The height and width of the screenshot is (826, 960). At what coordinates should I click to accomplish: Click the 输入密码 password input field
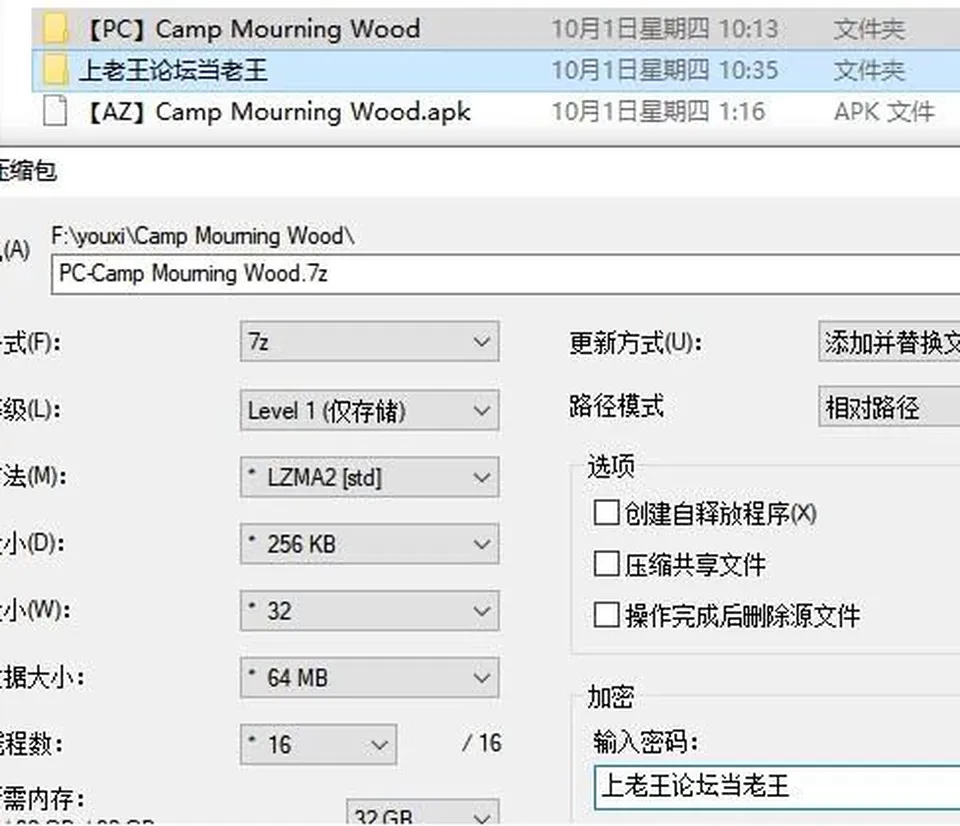coord(777,786)
